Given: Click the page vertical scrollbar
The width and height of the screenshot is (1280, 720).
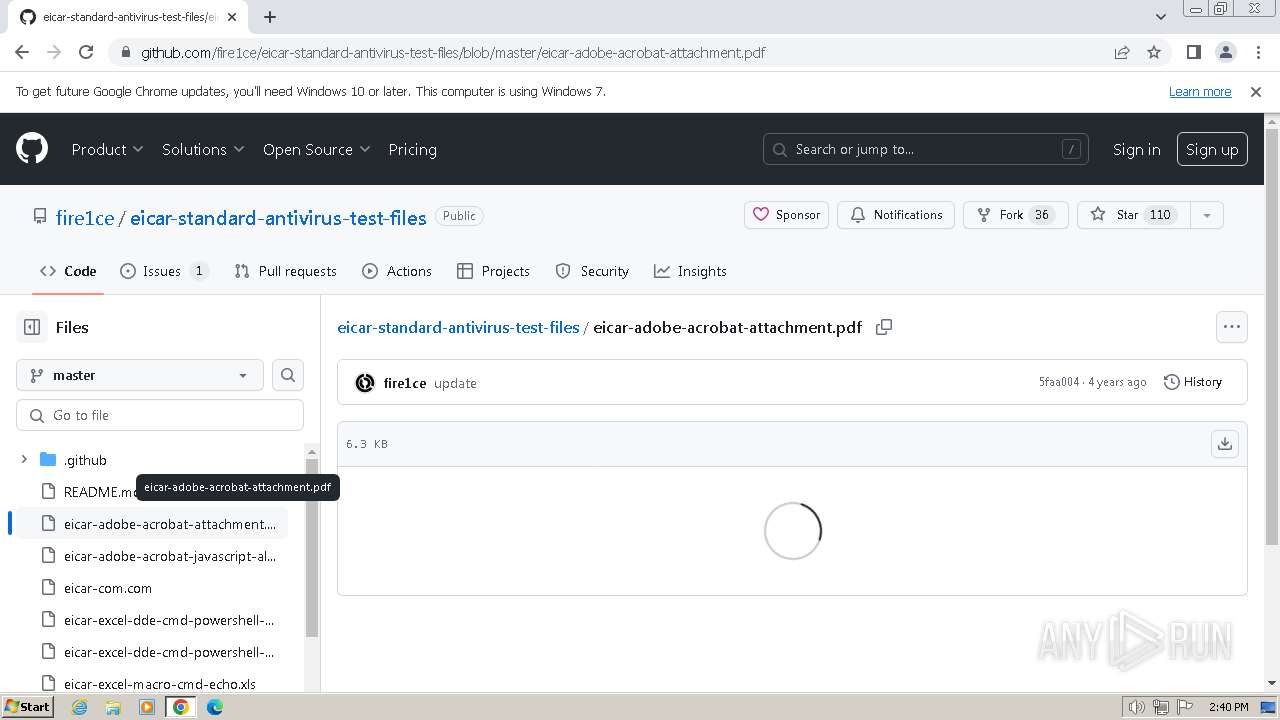Looking at the screenshot, I should pos(1272,338).
